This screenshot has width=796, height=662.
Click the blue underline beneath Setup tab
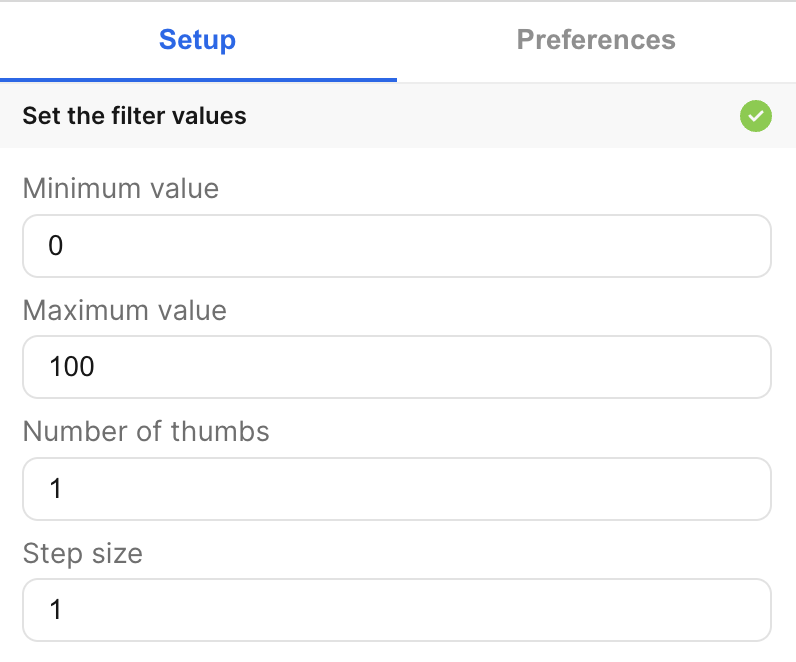198,79
